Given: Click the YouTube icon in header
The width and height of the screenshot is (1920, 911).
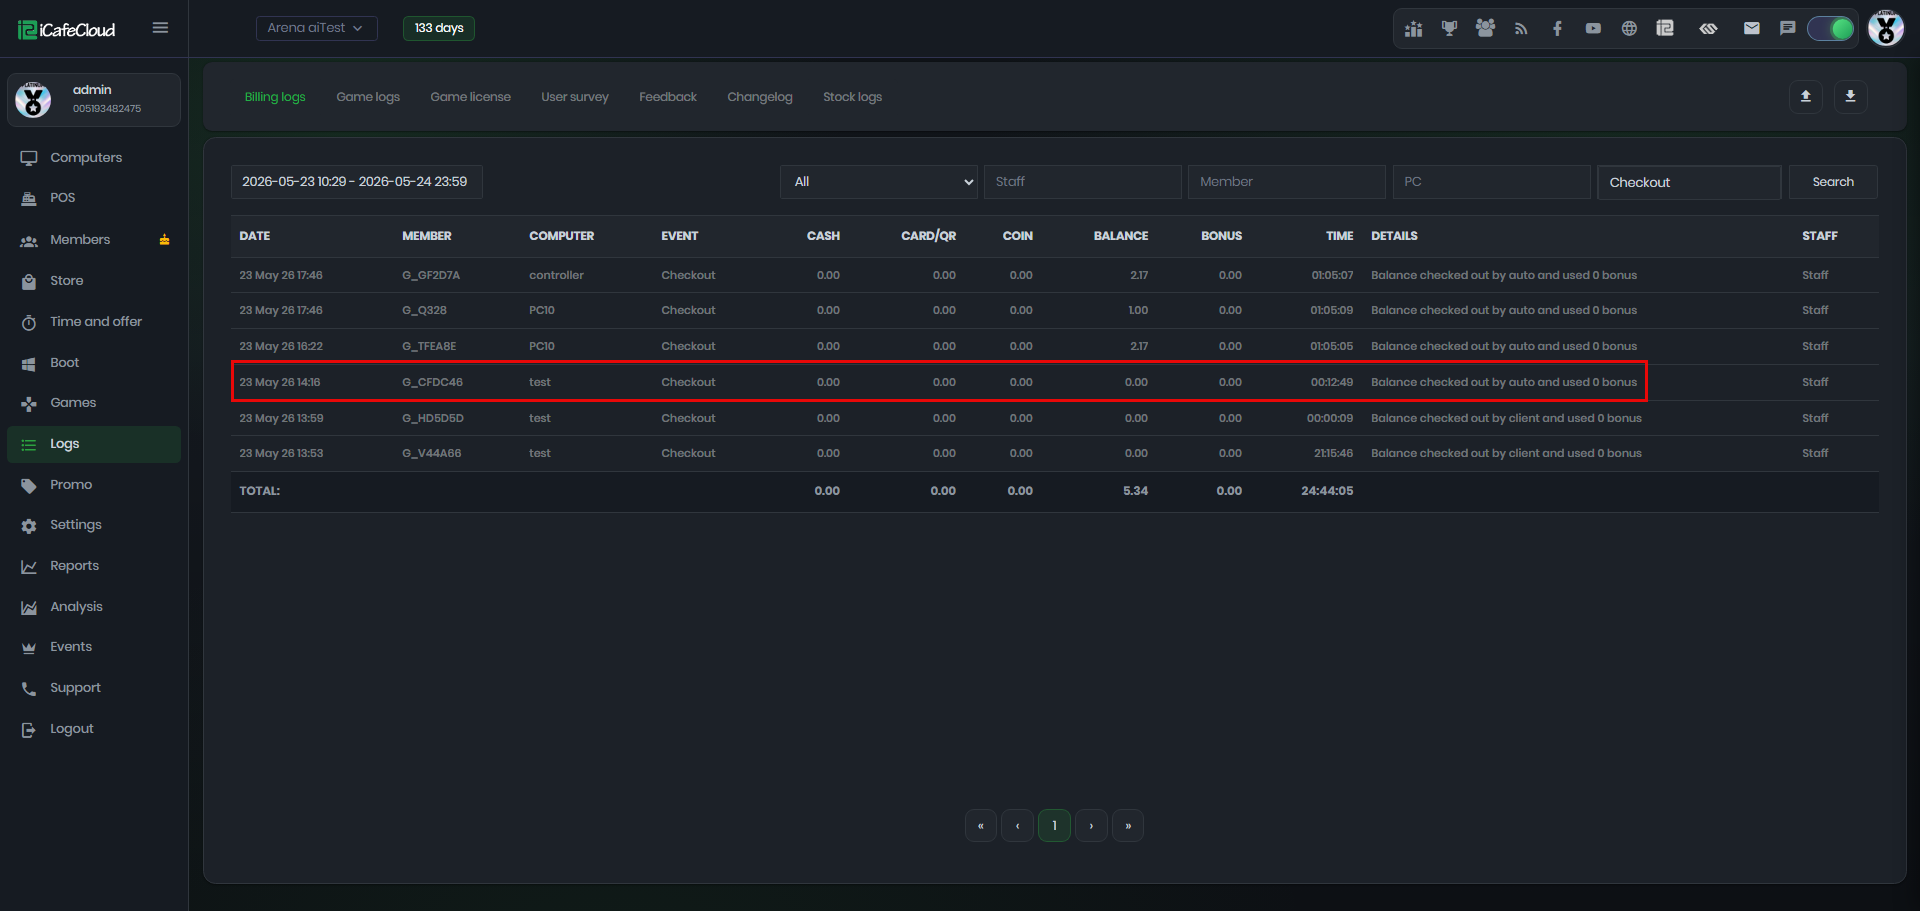Looking at the screenshot, I should [1593, 28].
